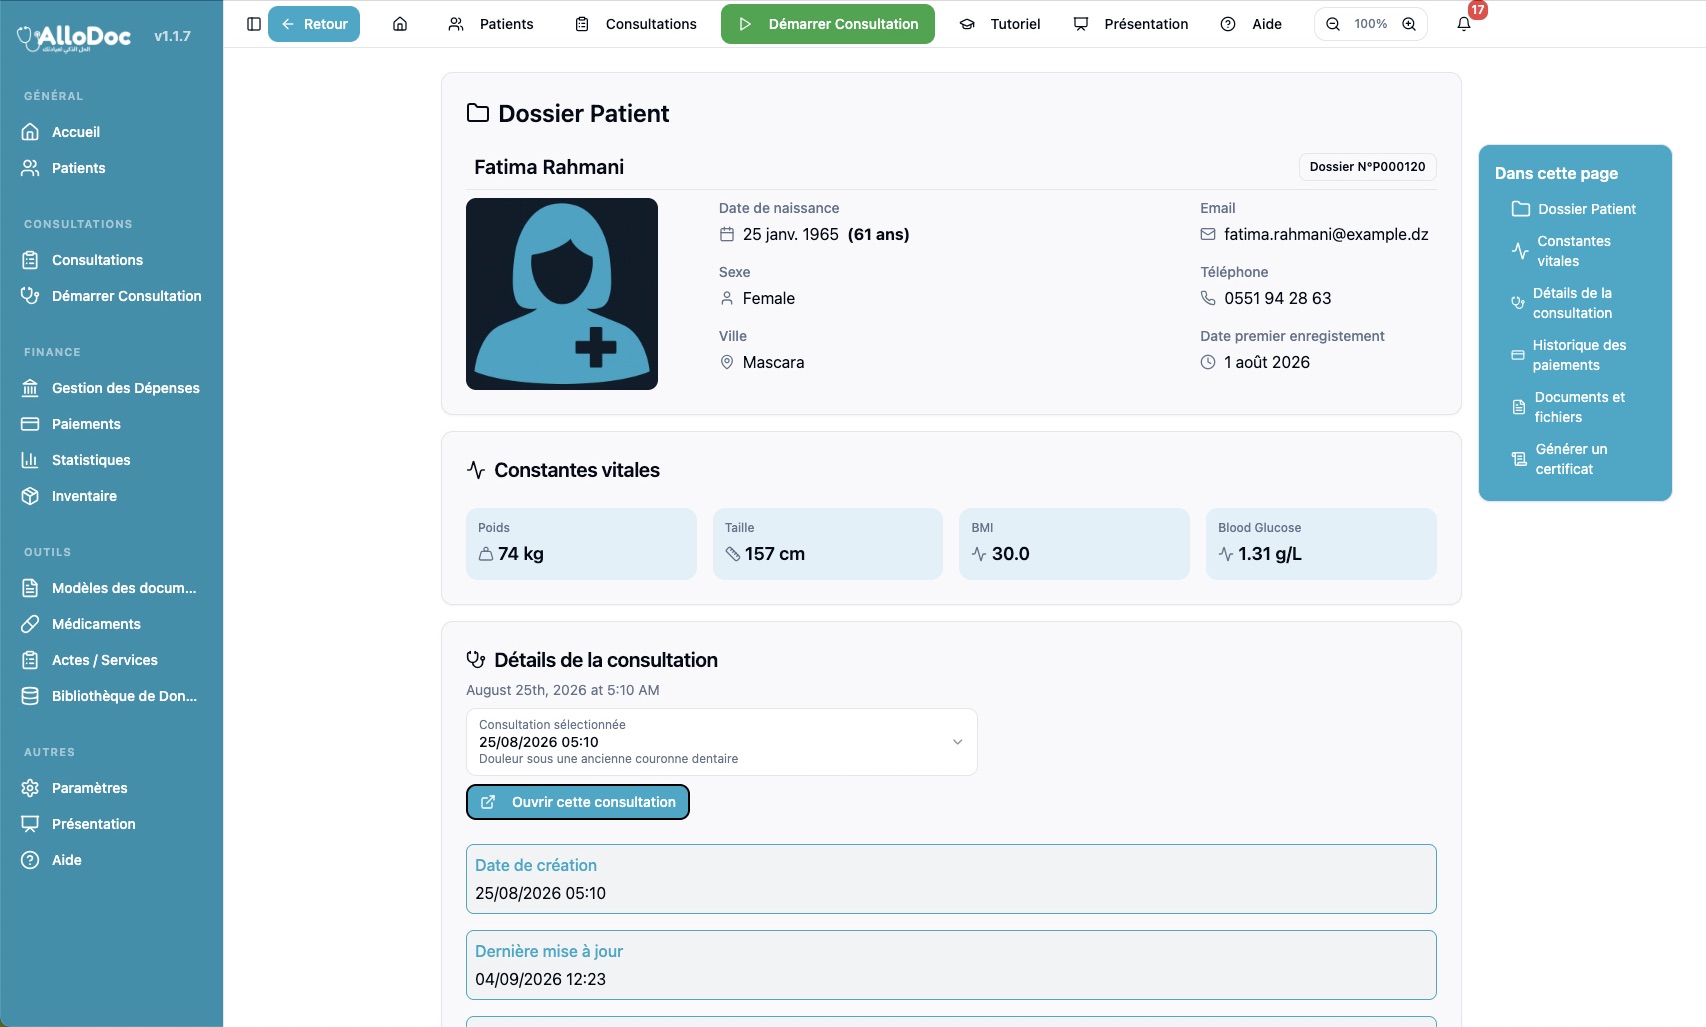Start with the green Démarrer Consultation button
This screenshot has height=1027, width=1706.
828,24
